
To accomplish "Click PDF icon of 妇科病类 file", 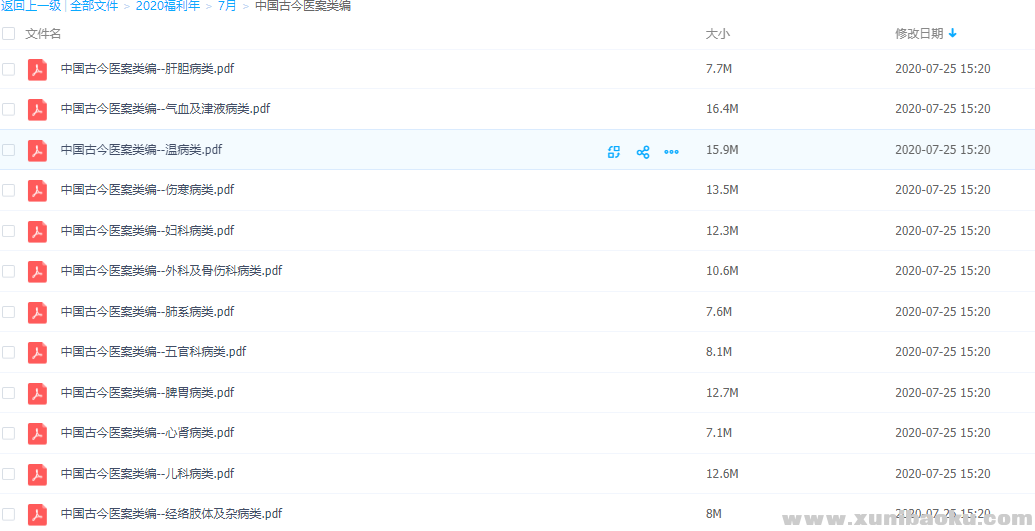I will point(37,231).
